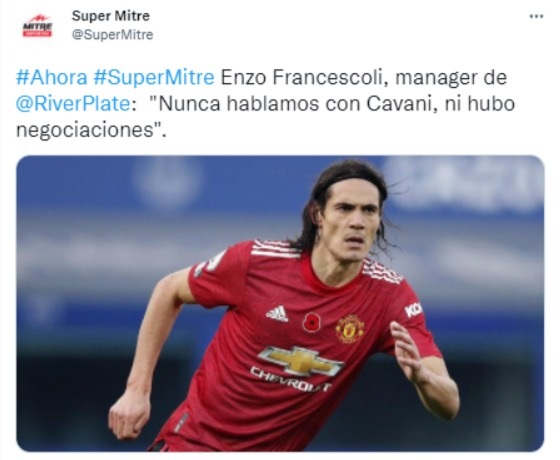
Task: Click the Manchester United crest on jersey
Action: (x=350, y=329)
